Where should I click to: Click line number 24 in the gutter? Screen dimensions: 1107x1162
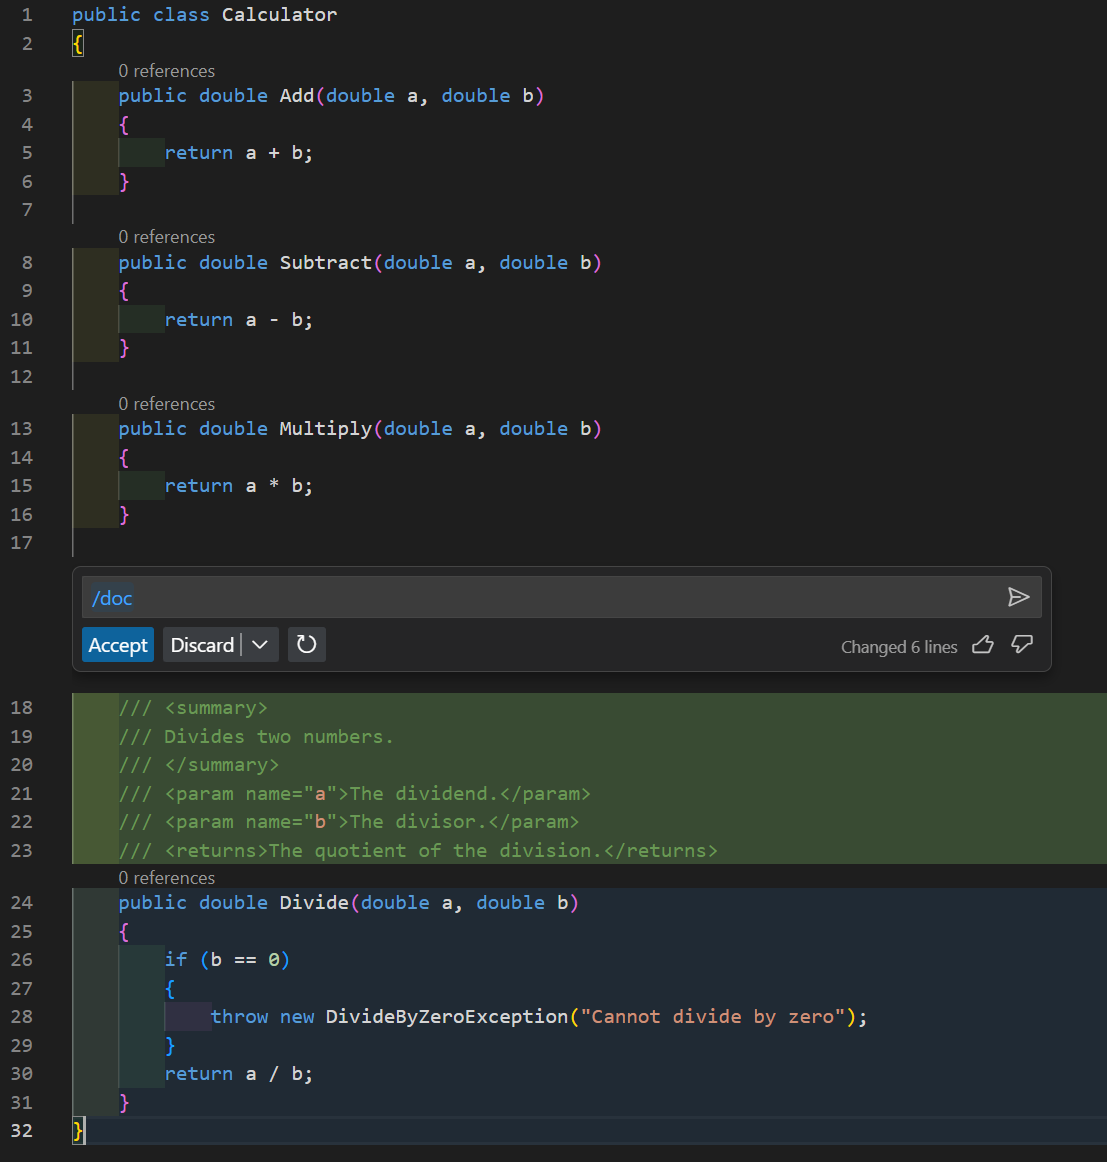point(21,903)
